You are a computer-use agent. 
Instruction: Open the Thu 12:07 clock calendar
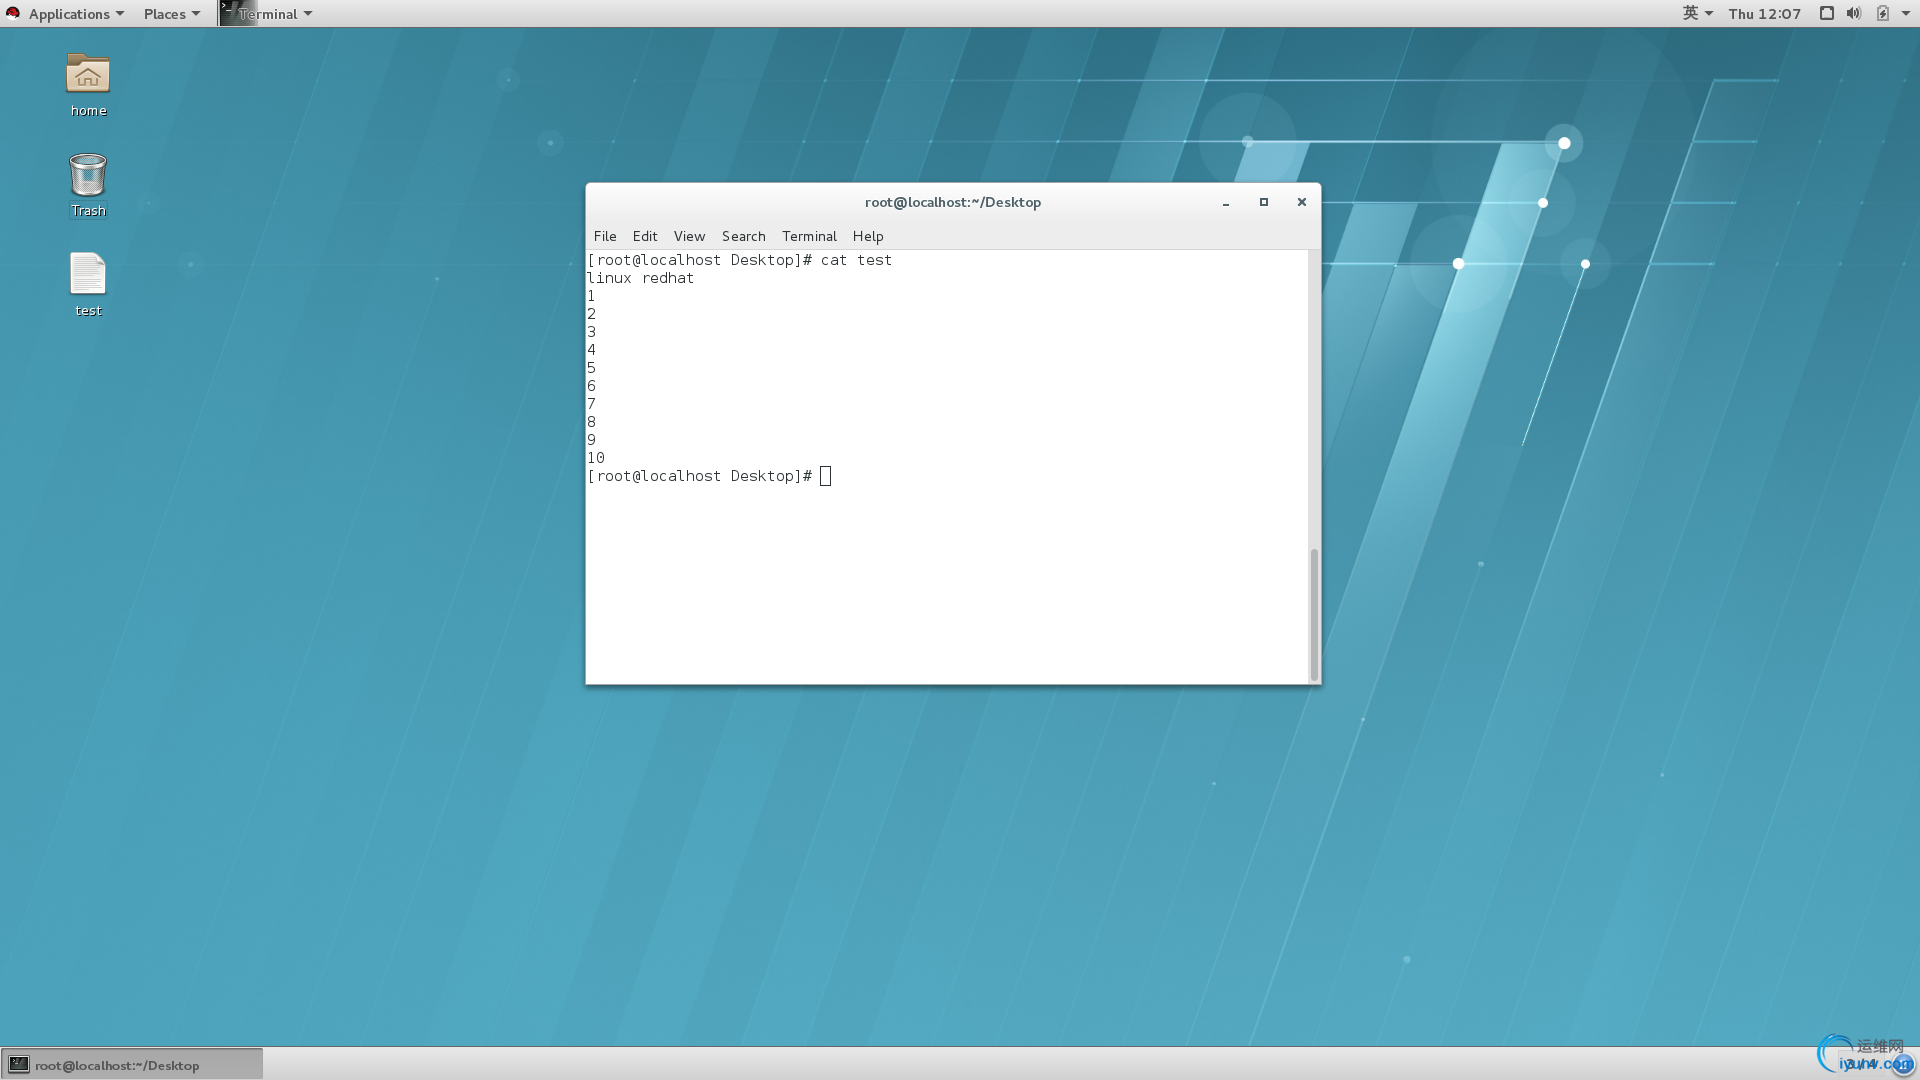tap(1764, 13)
